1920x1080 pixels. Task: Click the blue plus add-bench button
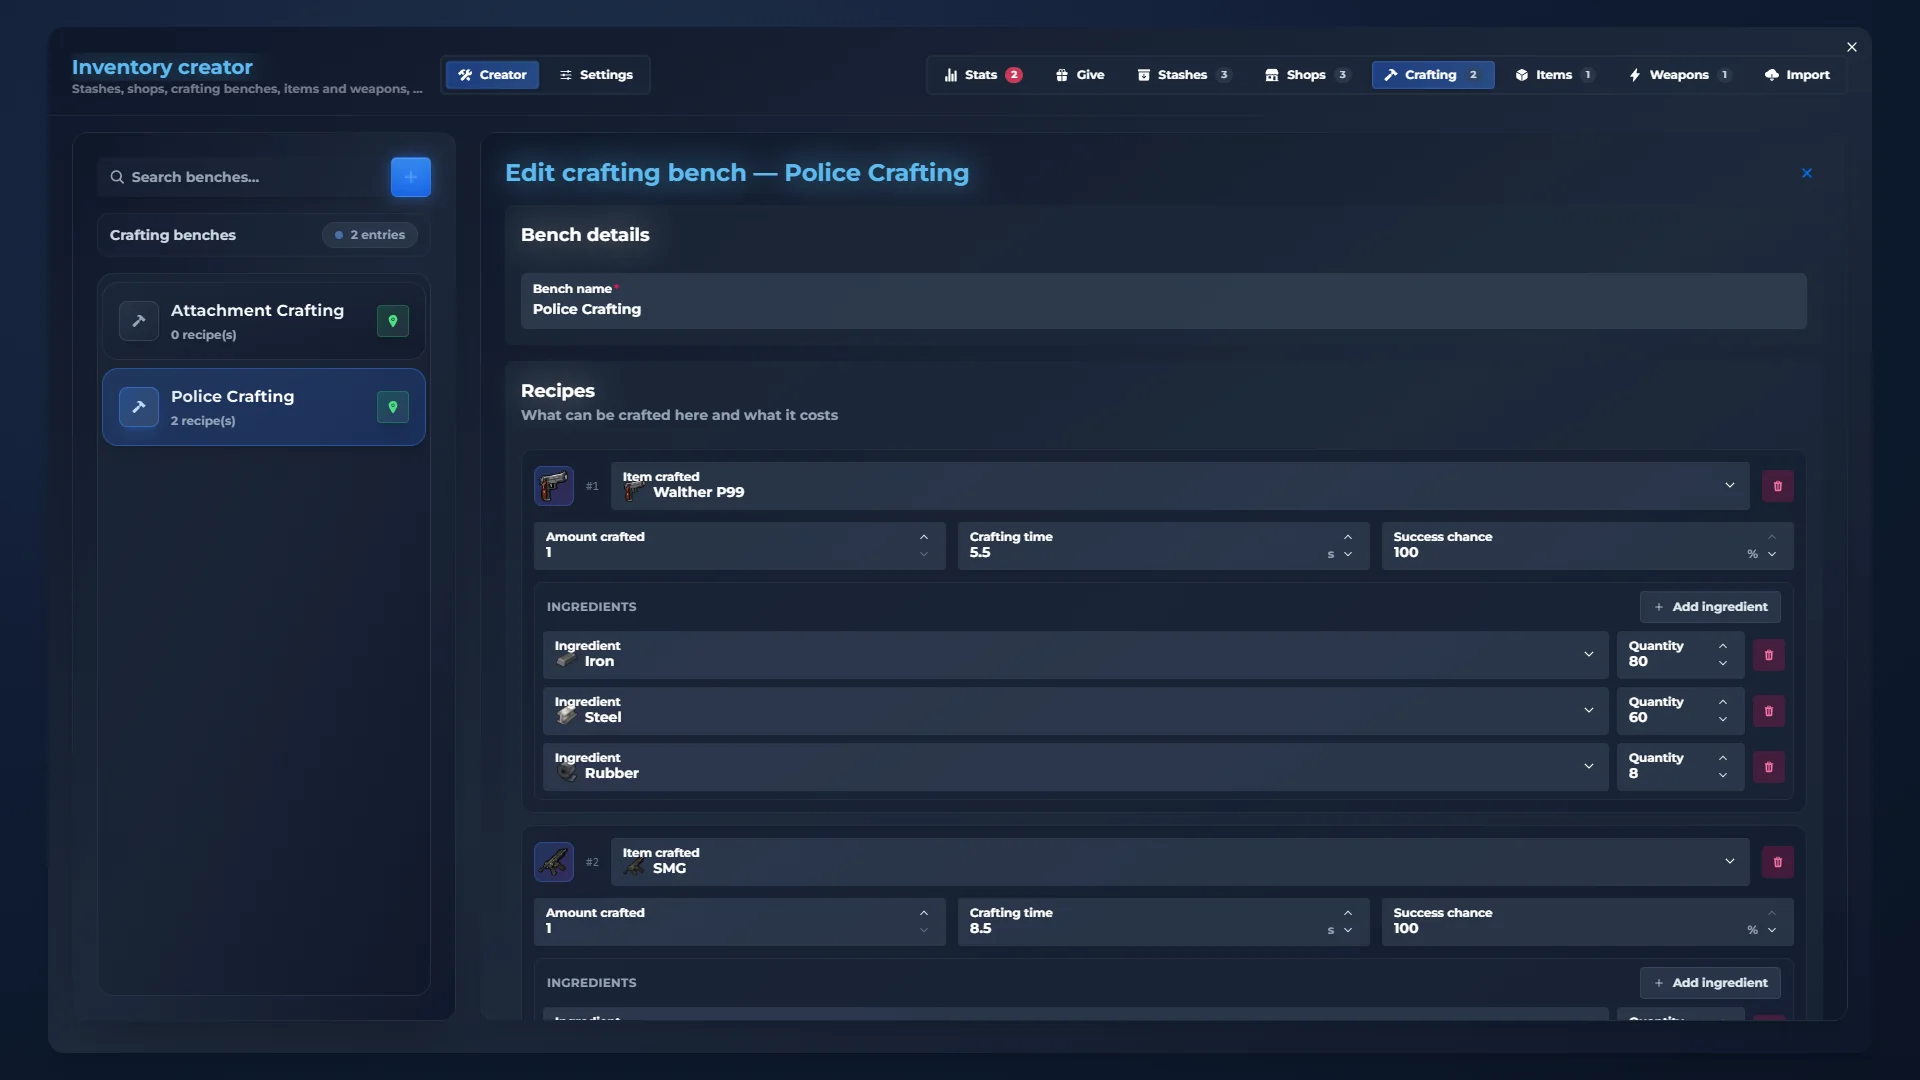(x=410, y=177)
